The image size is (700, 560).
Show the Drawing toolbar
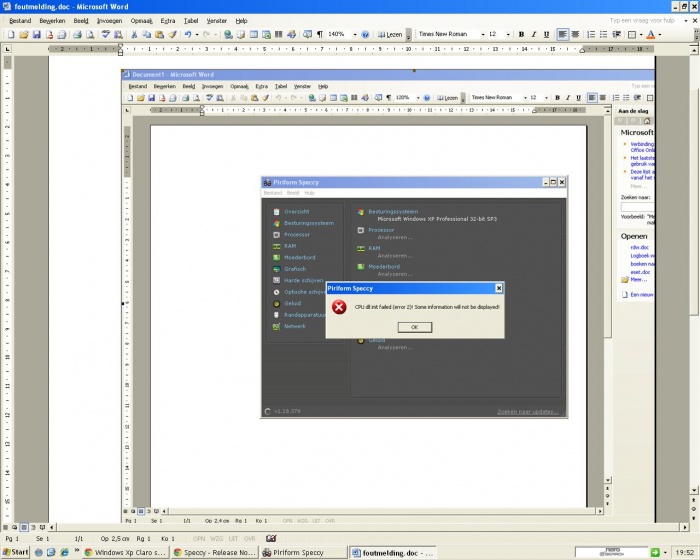click(x=292, y=34)
